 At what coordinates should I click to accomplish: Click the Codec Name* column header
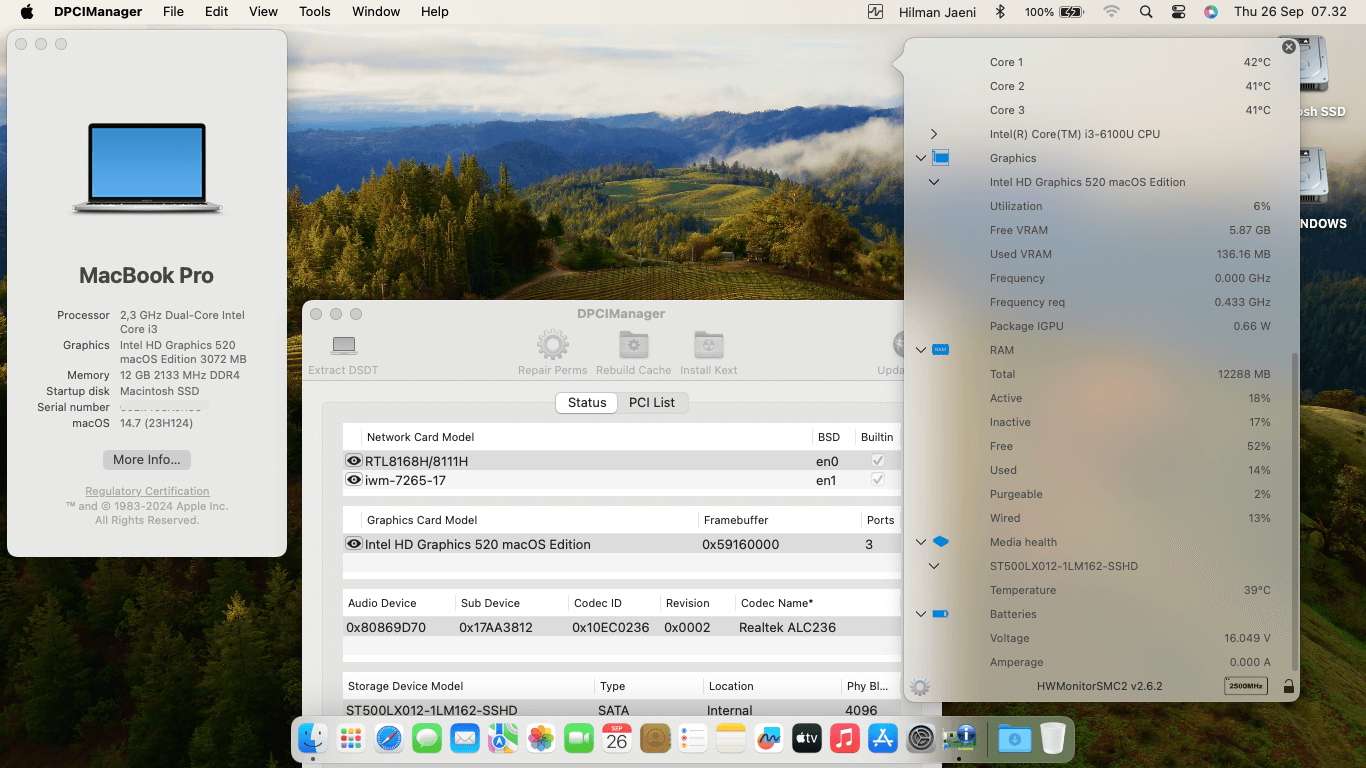click(x=817, y=603)
